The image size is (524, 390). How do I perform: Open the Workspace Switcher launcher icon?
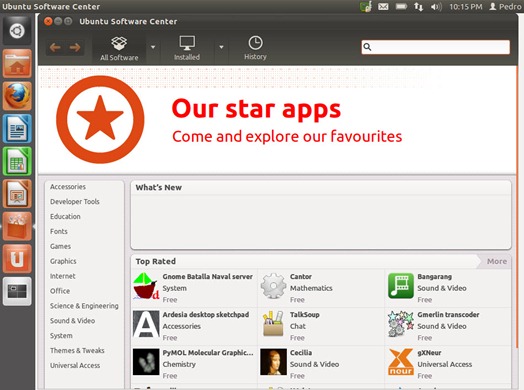click(17, 291)
